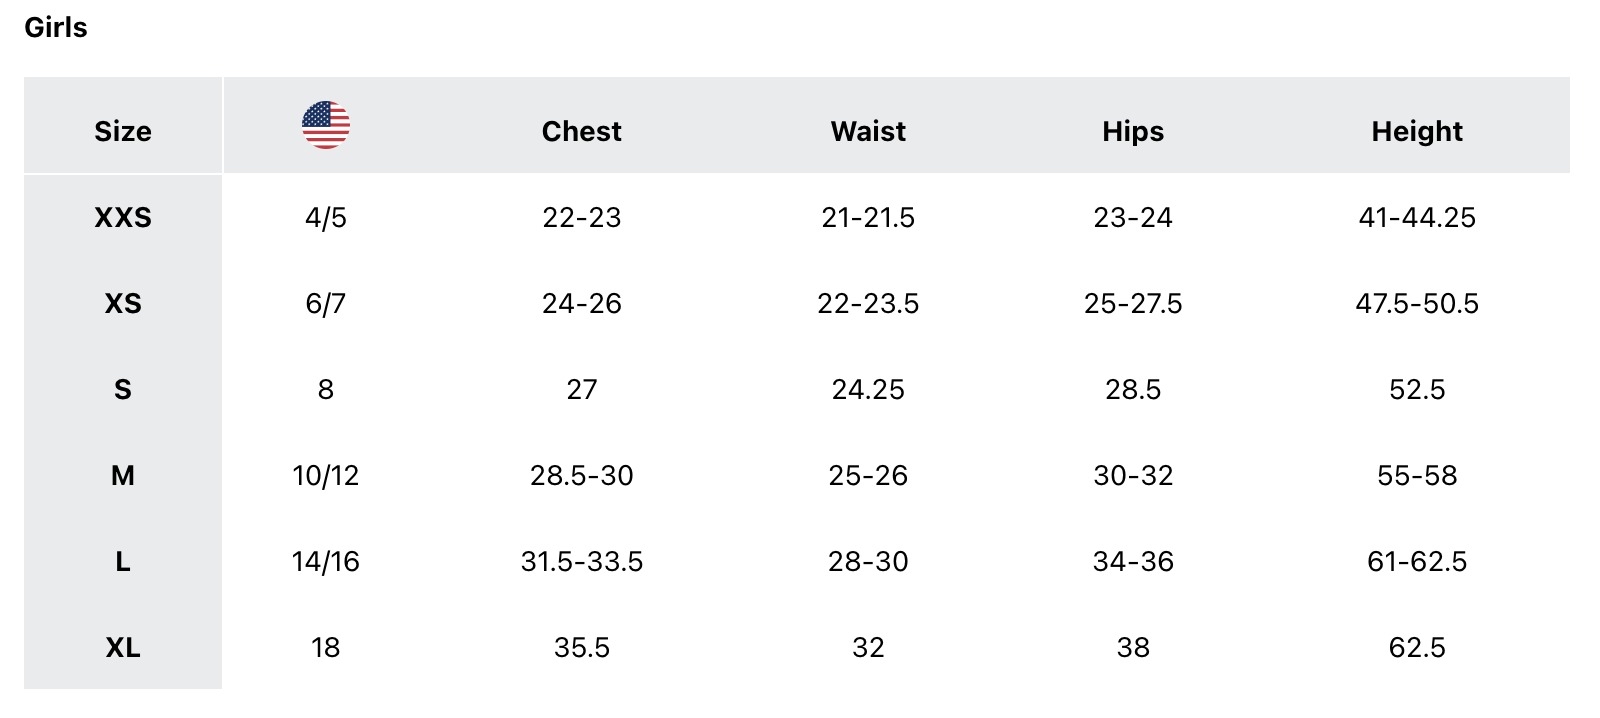Select the S size row label

pyautogui.click(x=123, y=389)
